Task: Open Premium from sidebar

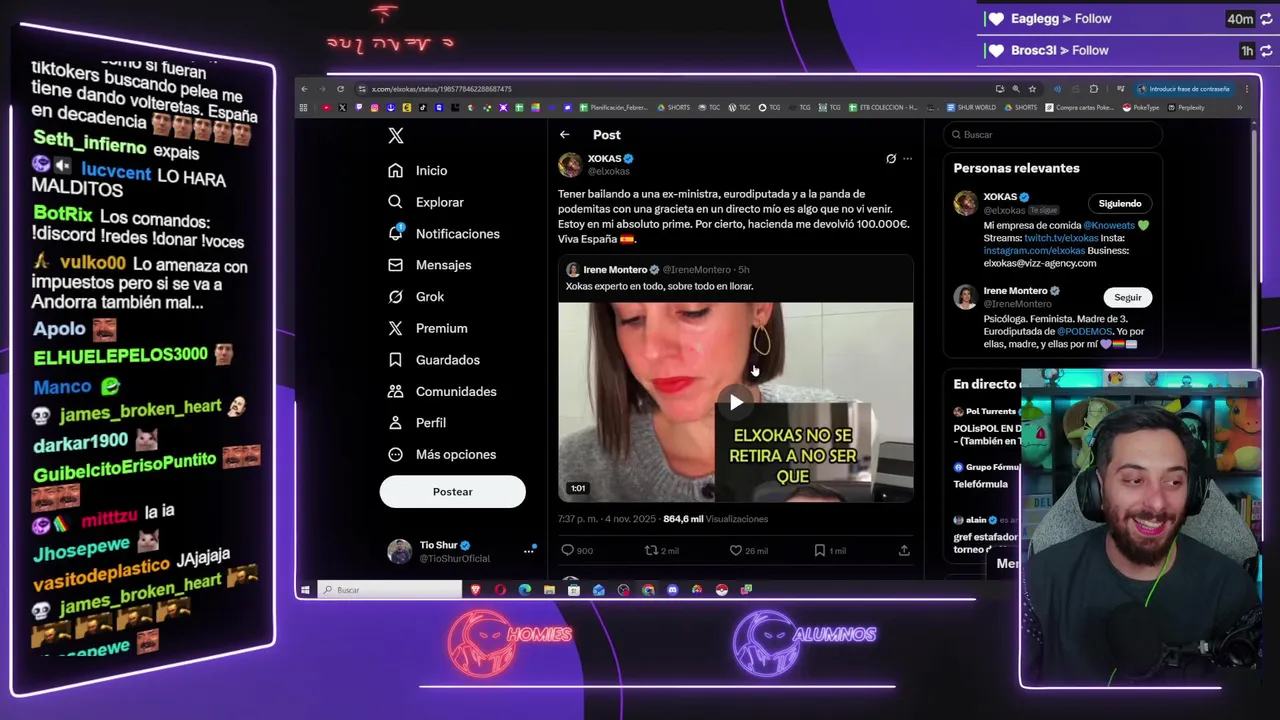Action: [x=427, y=328]
